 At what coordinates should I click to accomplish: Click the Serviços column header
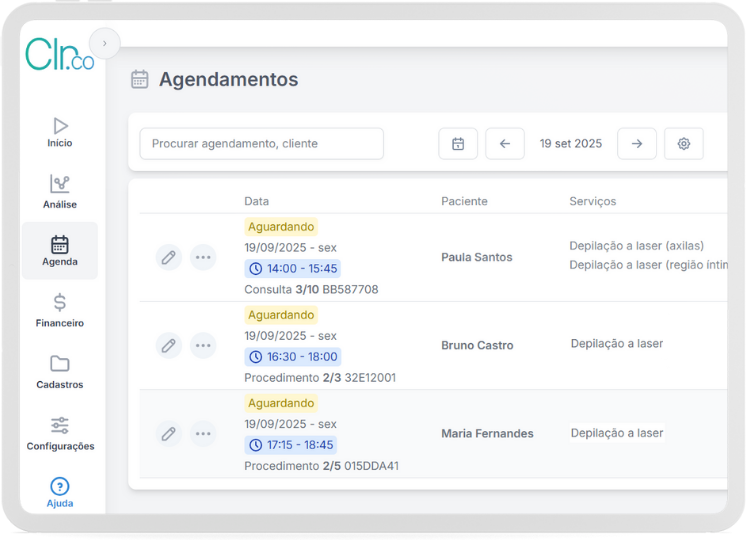pyautogui.click(x=592, y=201)
